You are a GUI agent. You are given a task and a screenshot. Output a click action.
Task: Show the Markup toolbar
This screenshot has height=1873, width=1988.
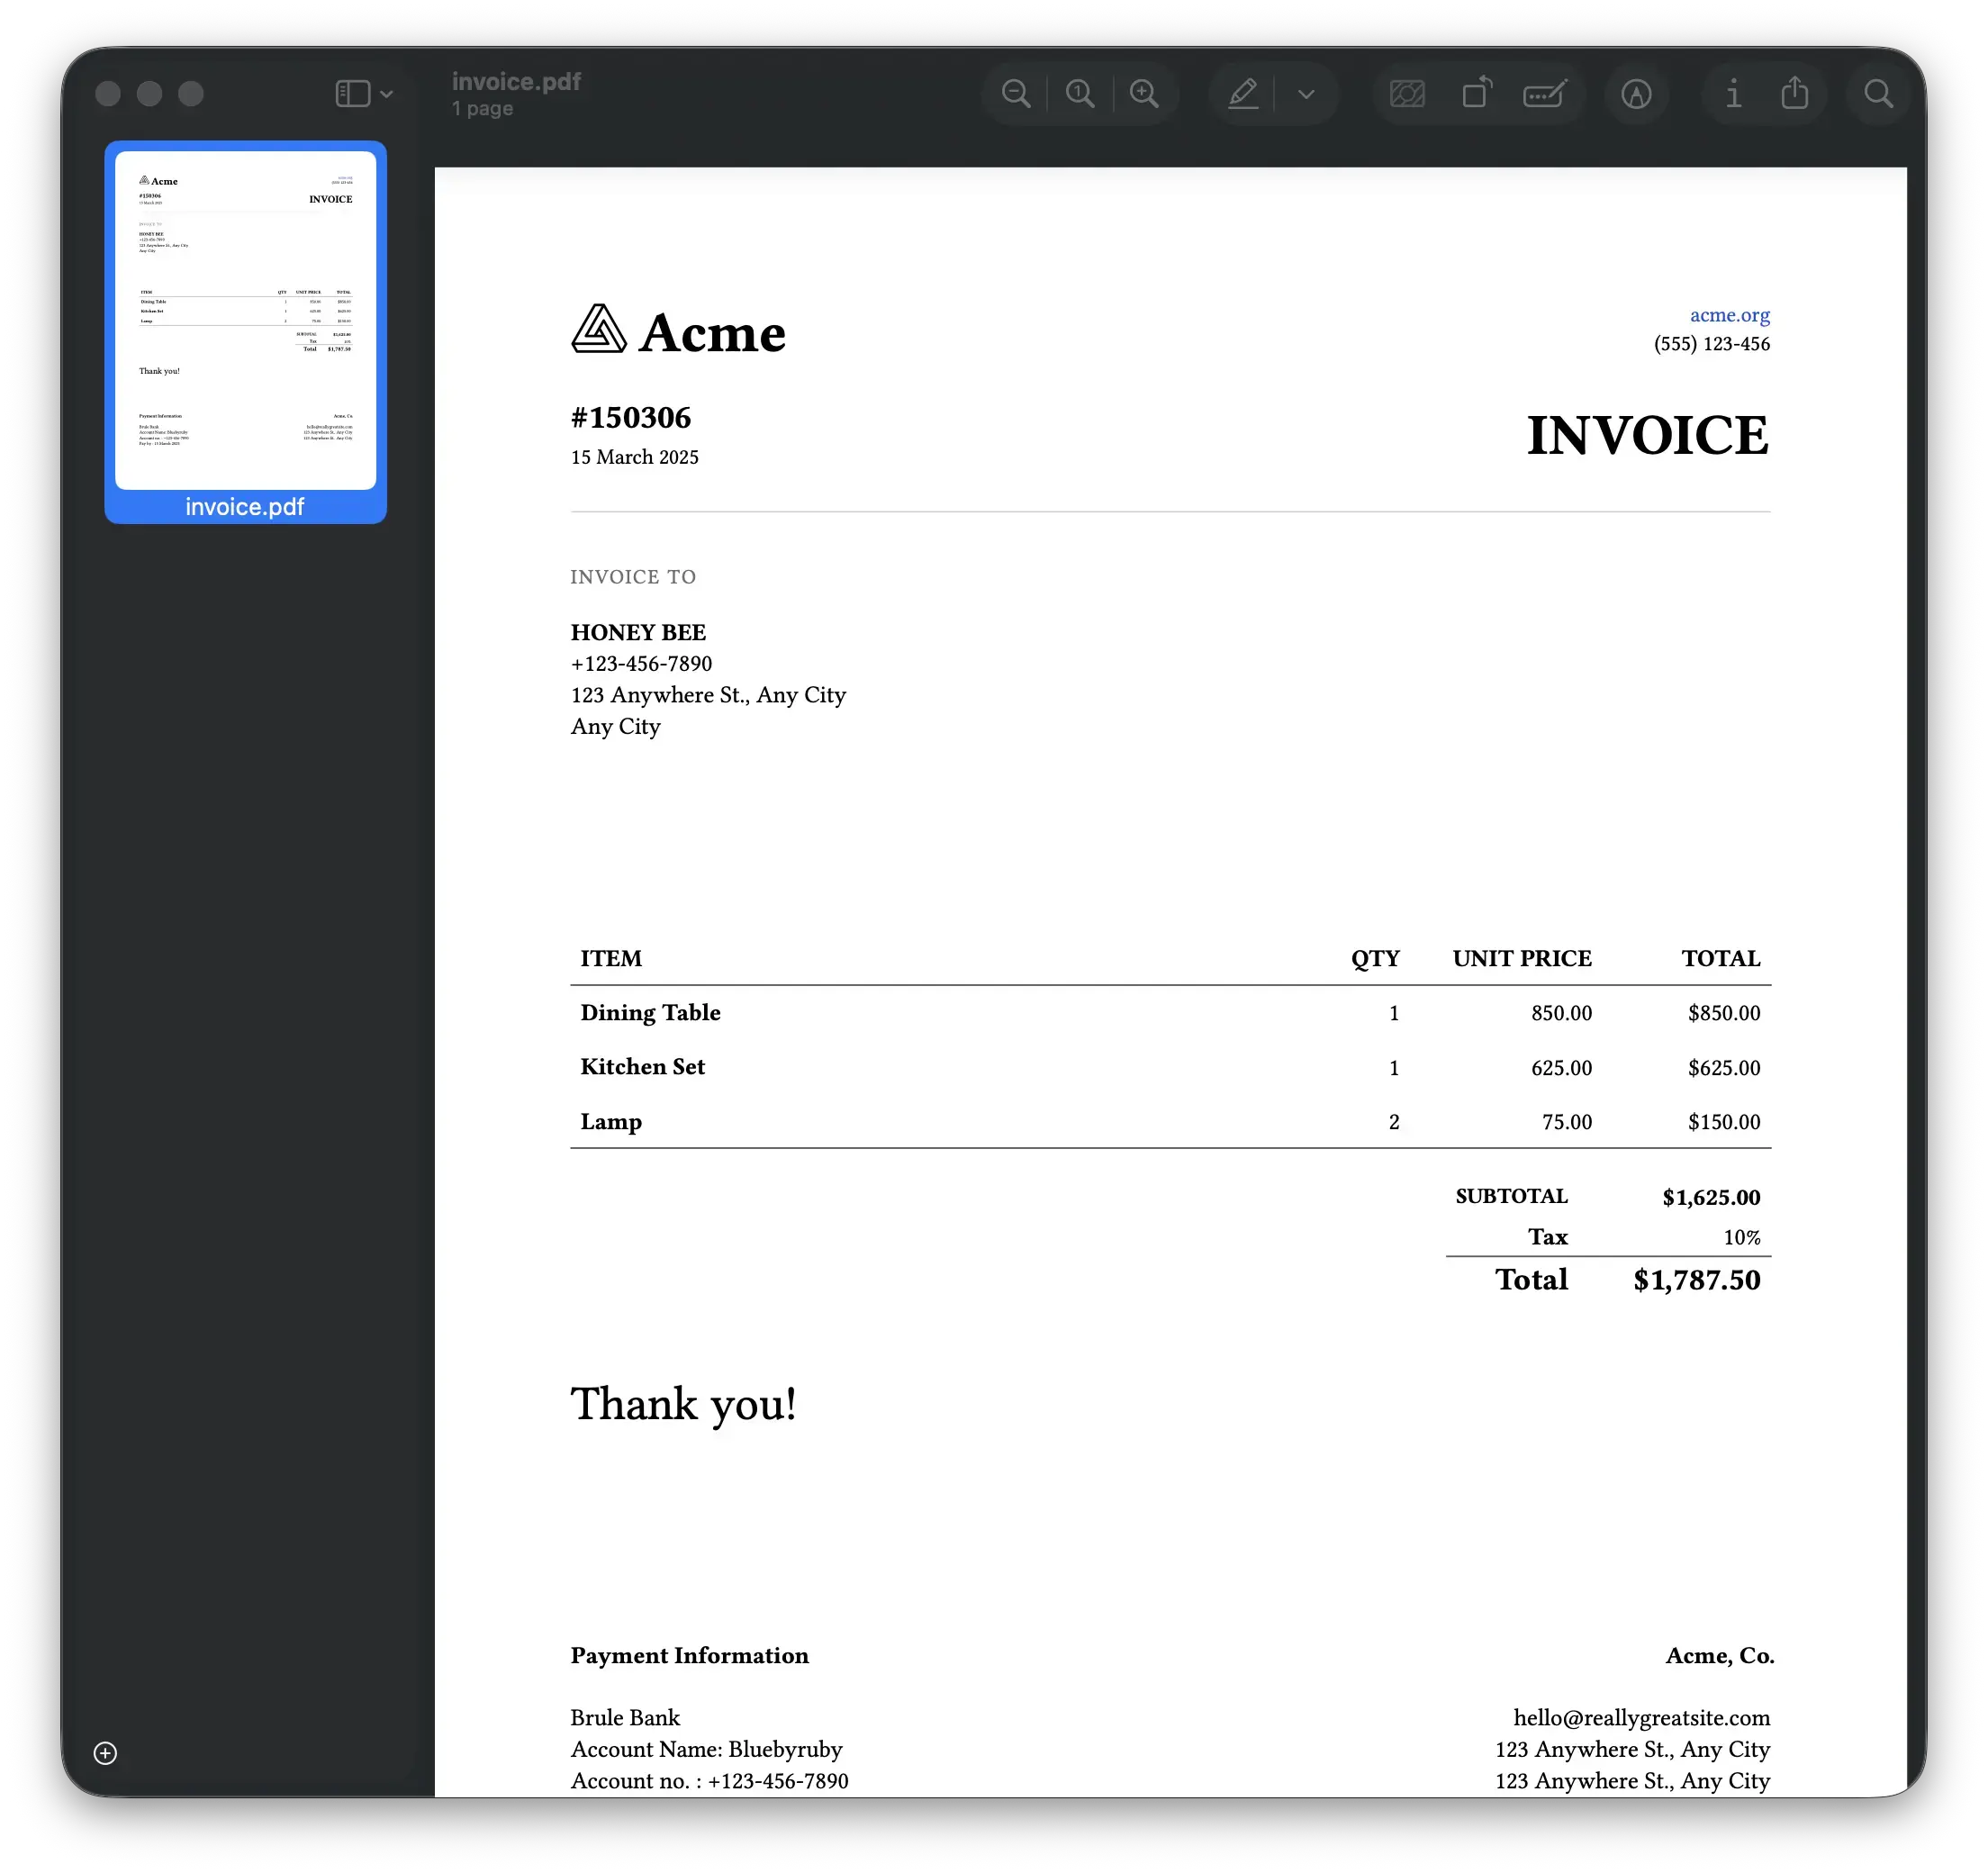1636,94
